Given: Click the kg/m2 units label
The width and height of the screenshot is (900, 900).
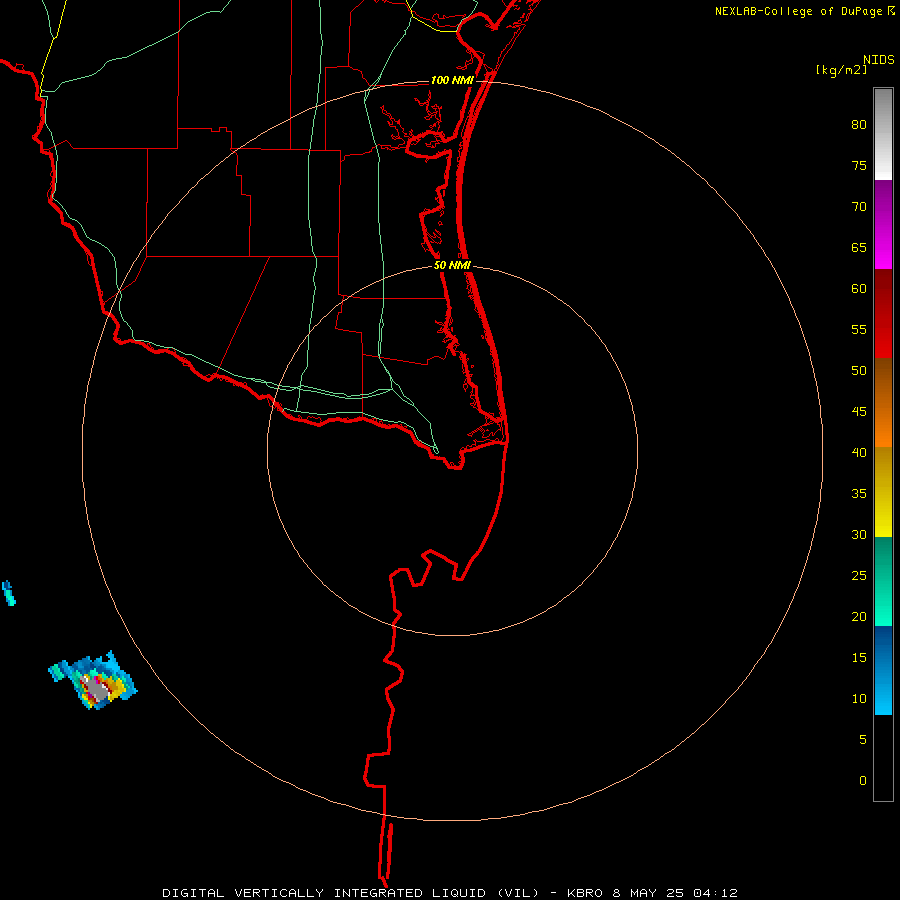Looking at the screenshot, I should 841,70.
